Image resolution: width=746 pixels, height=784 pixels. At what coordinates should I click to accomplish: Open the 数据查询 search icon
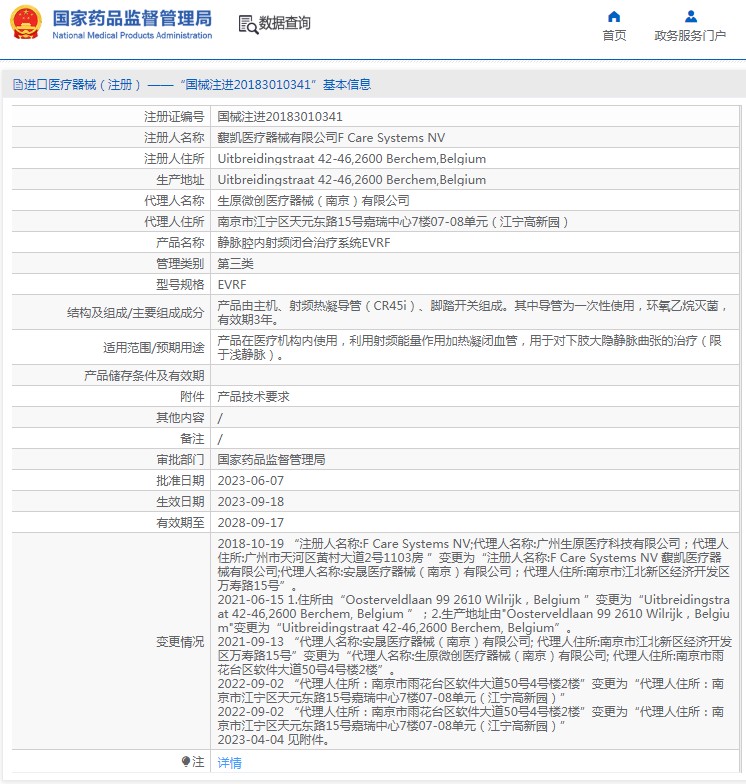coord(248,24)
